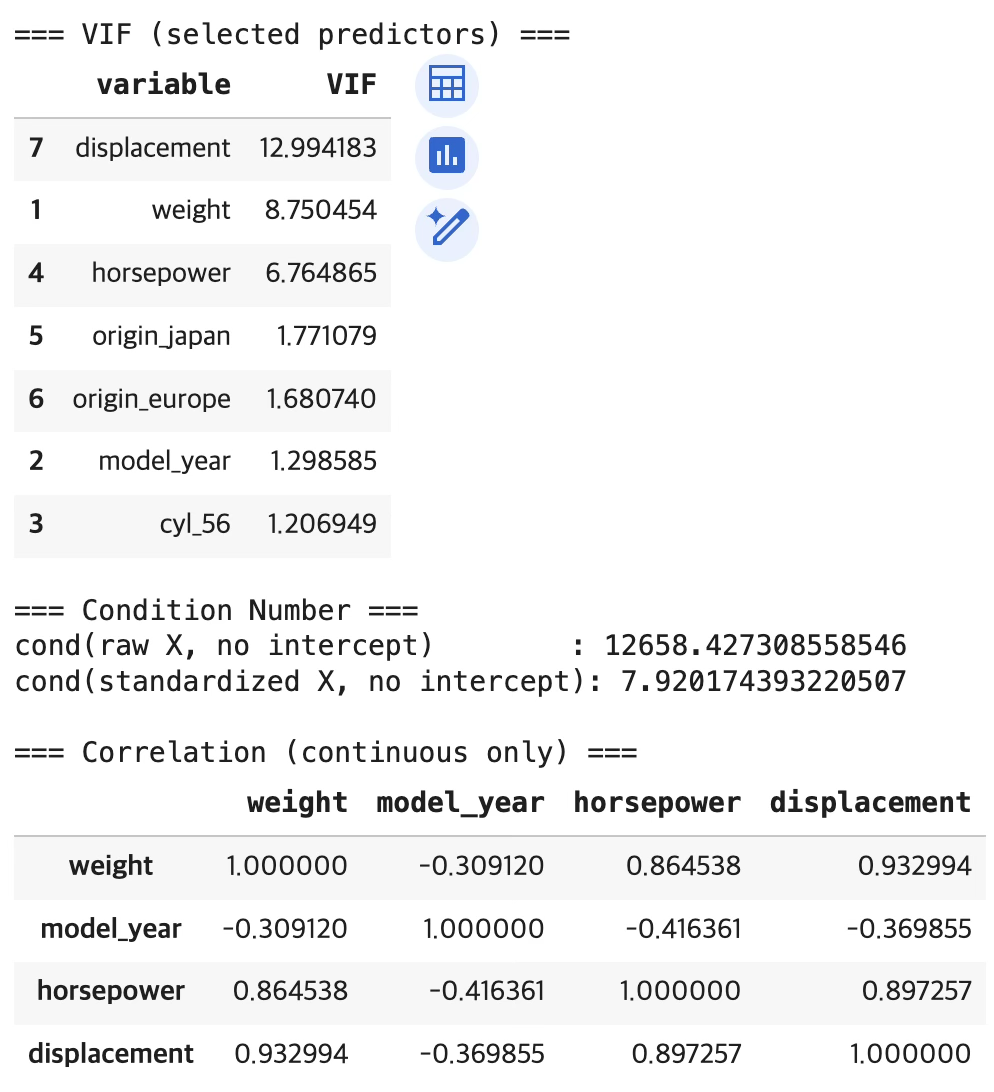994x1092 pixels.
Task: Click the raw X condition number value
Action: click(x=755, y=646)
